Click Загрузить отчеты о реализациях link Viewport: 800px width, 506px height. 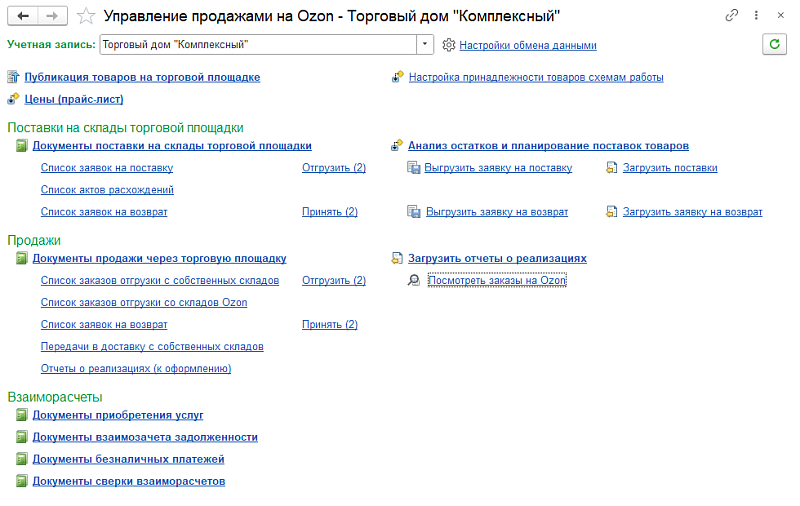point(497,259)
